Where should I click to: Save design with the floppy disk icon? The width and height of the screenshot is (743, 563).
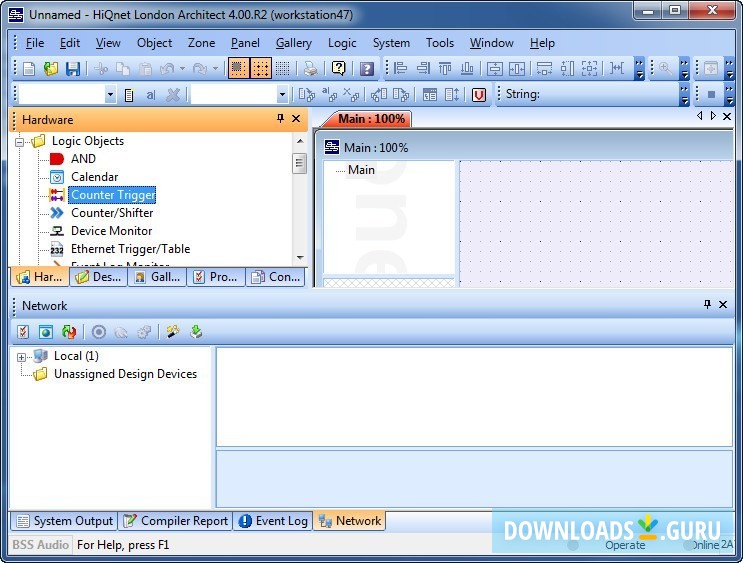coord(72,69)
